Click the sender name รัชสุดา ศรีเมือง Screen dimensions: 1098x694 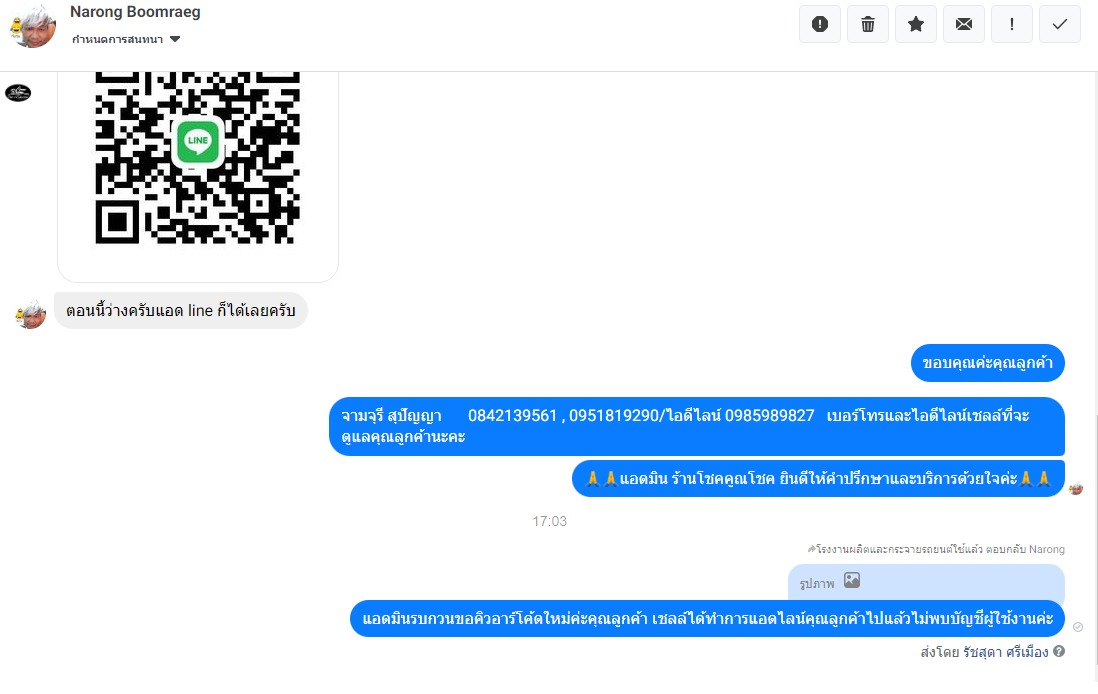1006,652
